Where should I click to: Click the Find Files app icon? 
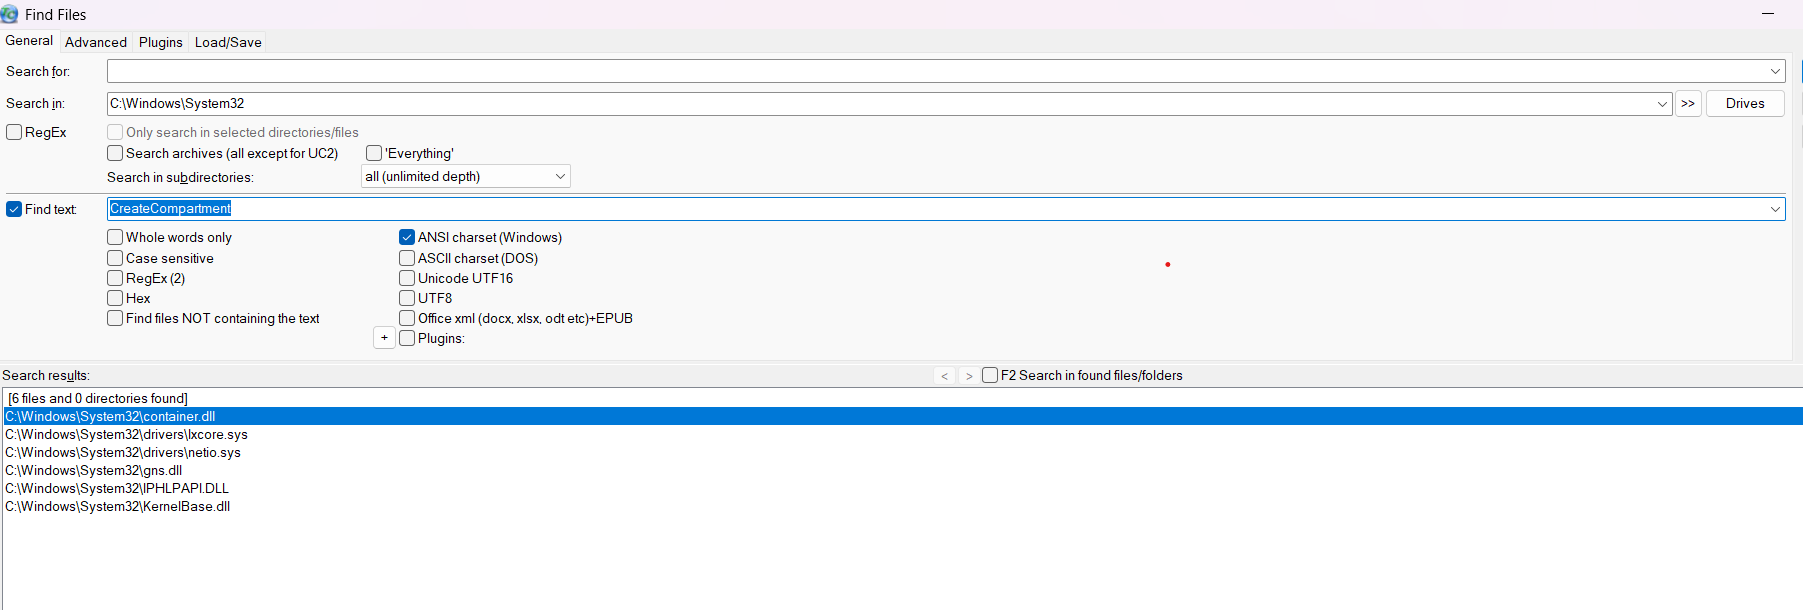click(10, 15)
